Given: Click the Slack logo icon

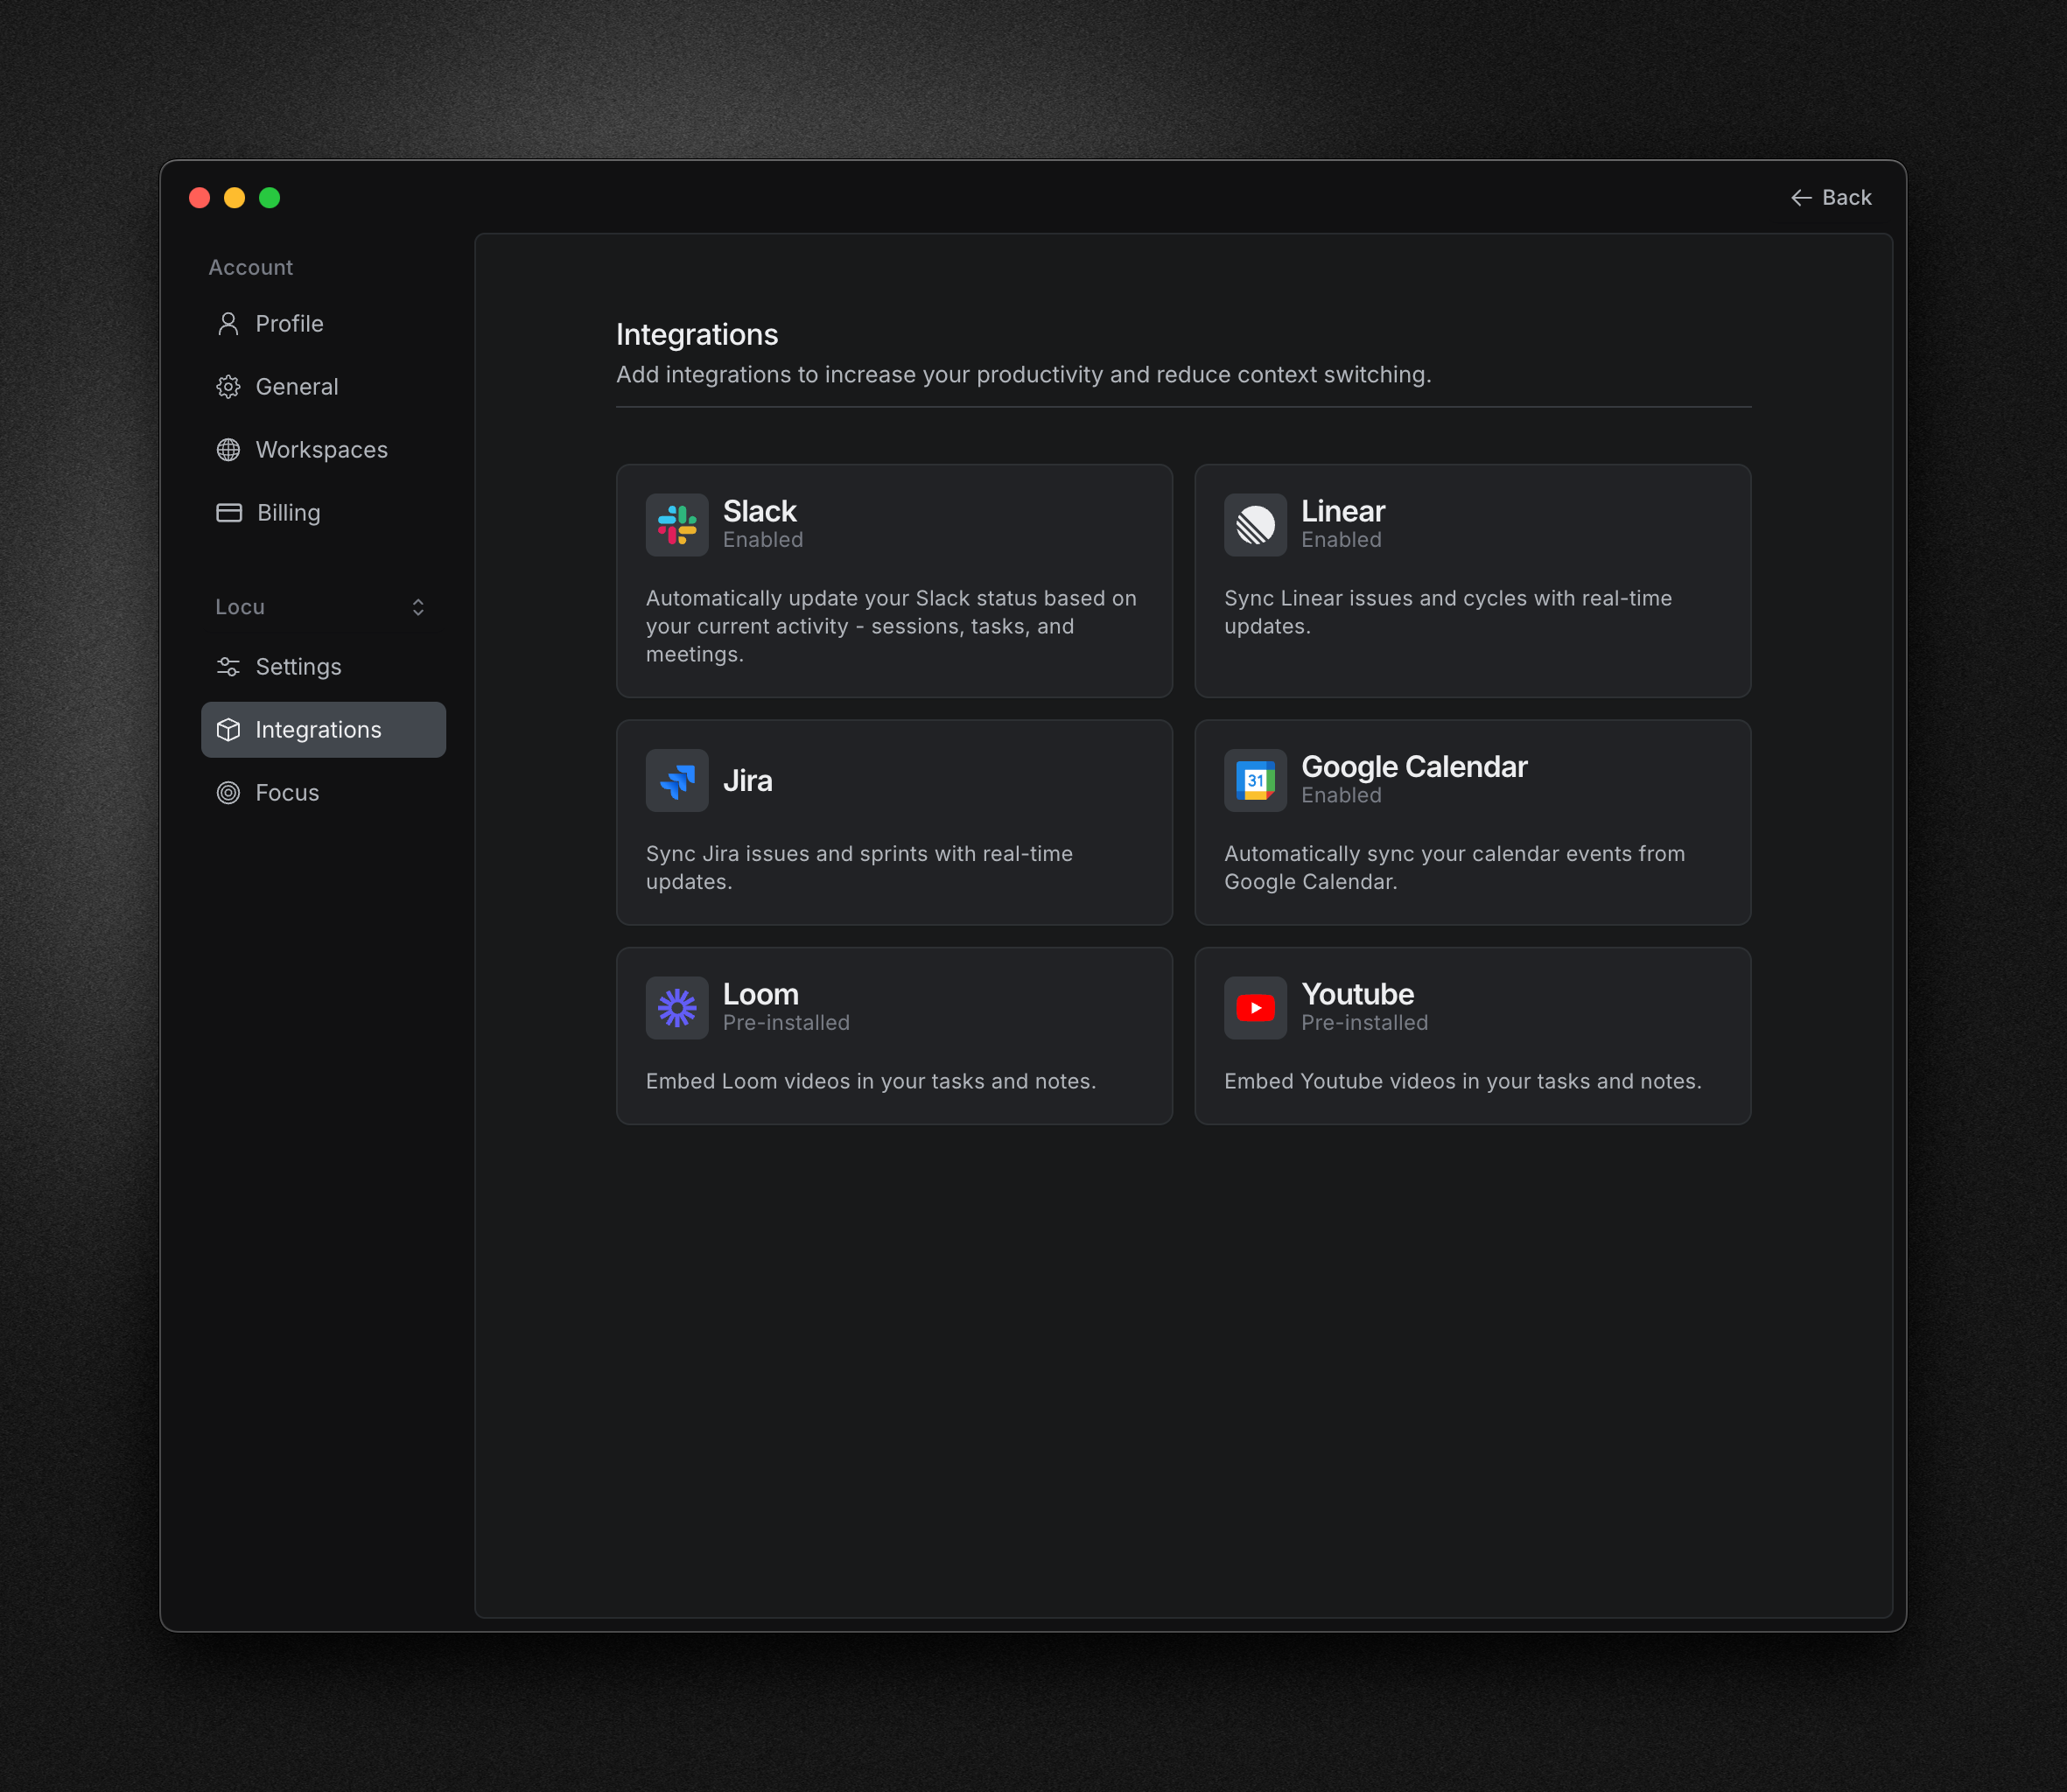Looking at the screenshot, I should (x=677, y=525).
